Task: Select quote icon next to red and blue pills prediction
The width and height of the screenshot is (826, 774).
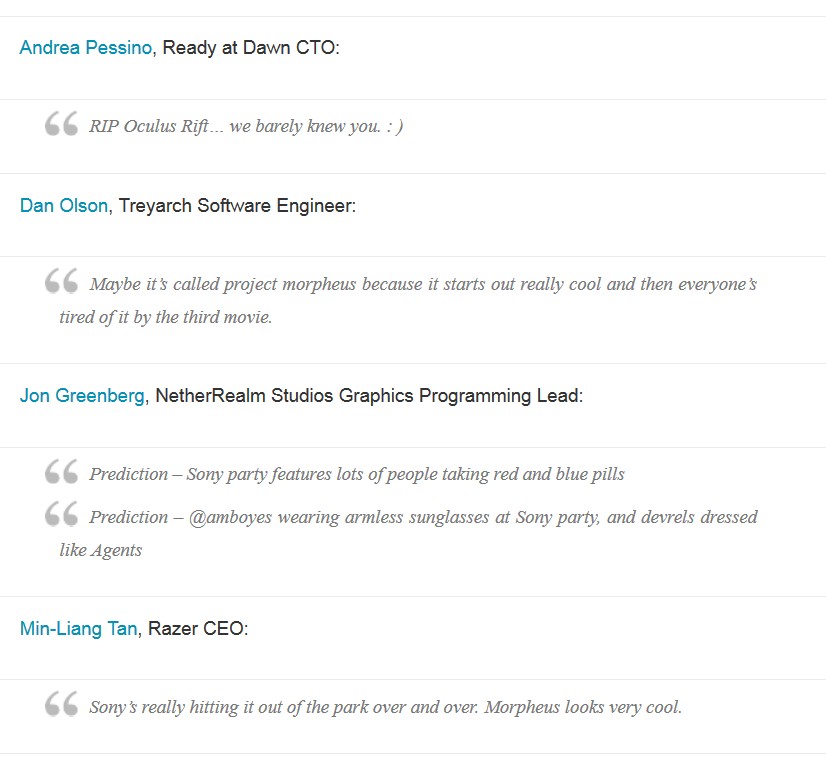Action: [61, 472]
